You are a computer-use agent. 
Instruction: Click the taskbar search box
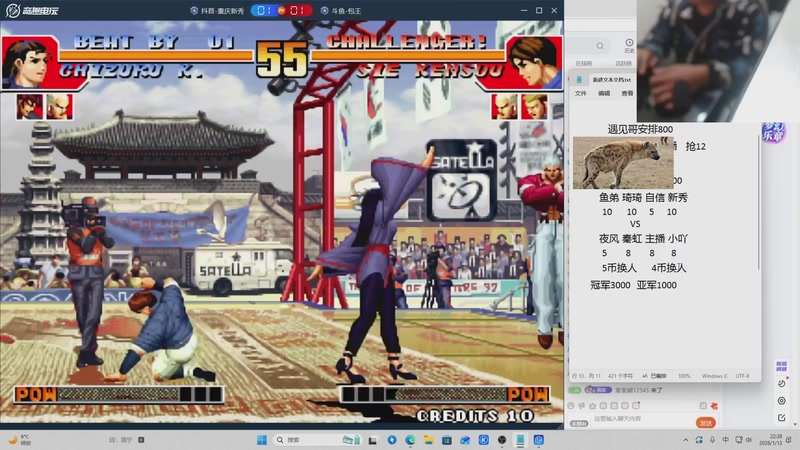[x=316, y=440]
